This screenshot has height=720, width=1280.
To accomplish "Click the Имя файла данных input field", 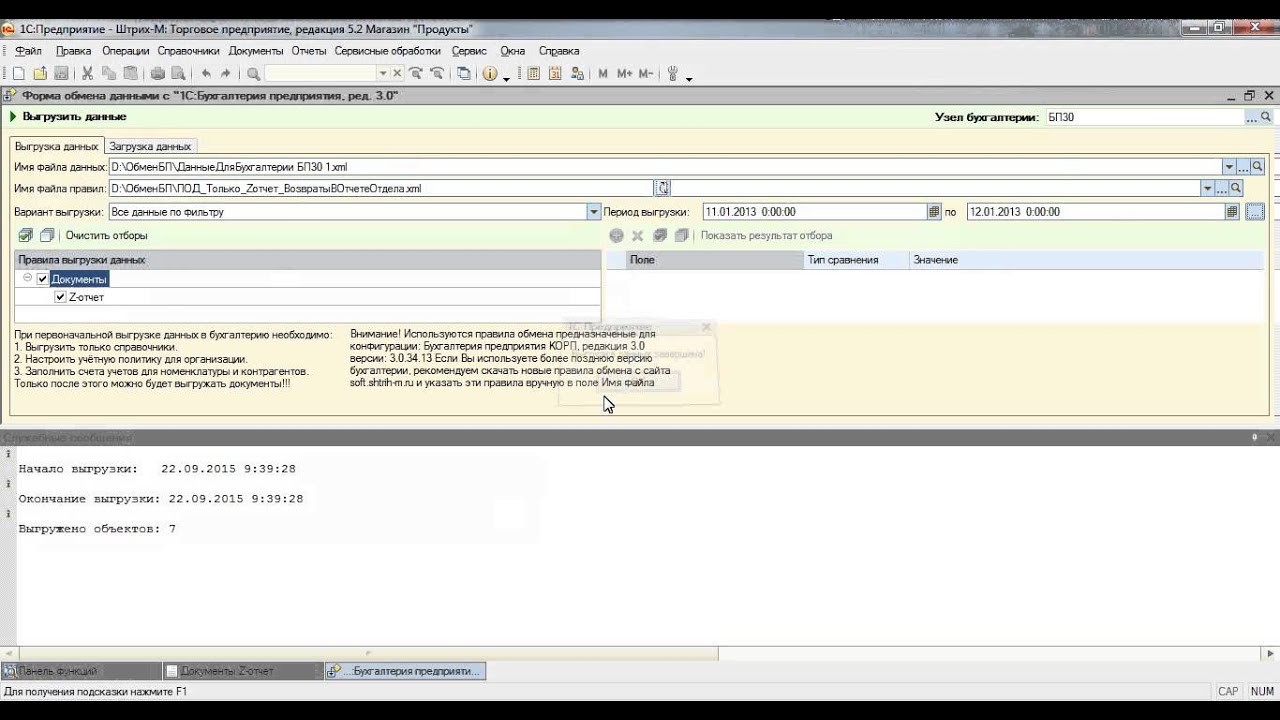I will coord(665,167).
